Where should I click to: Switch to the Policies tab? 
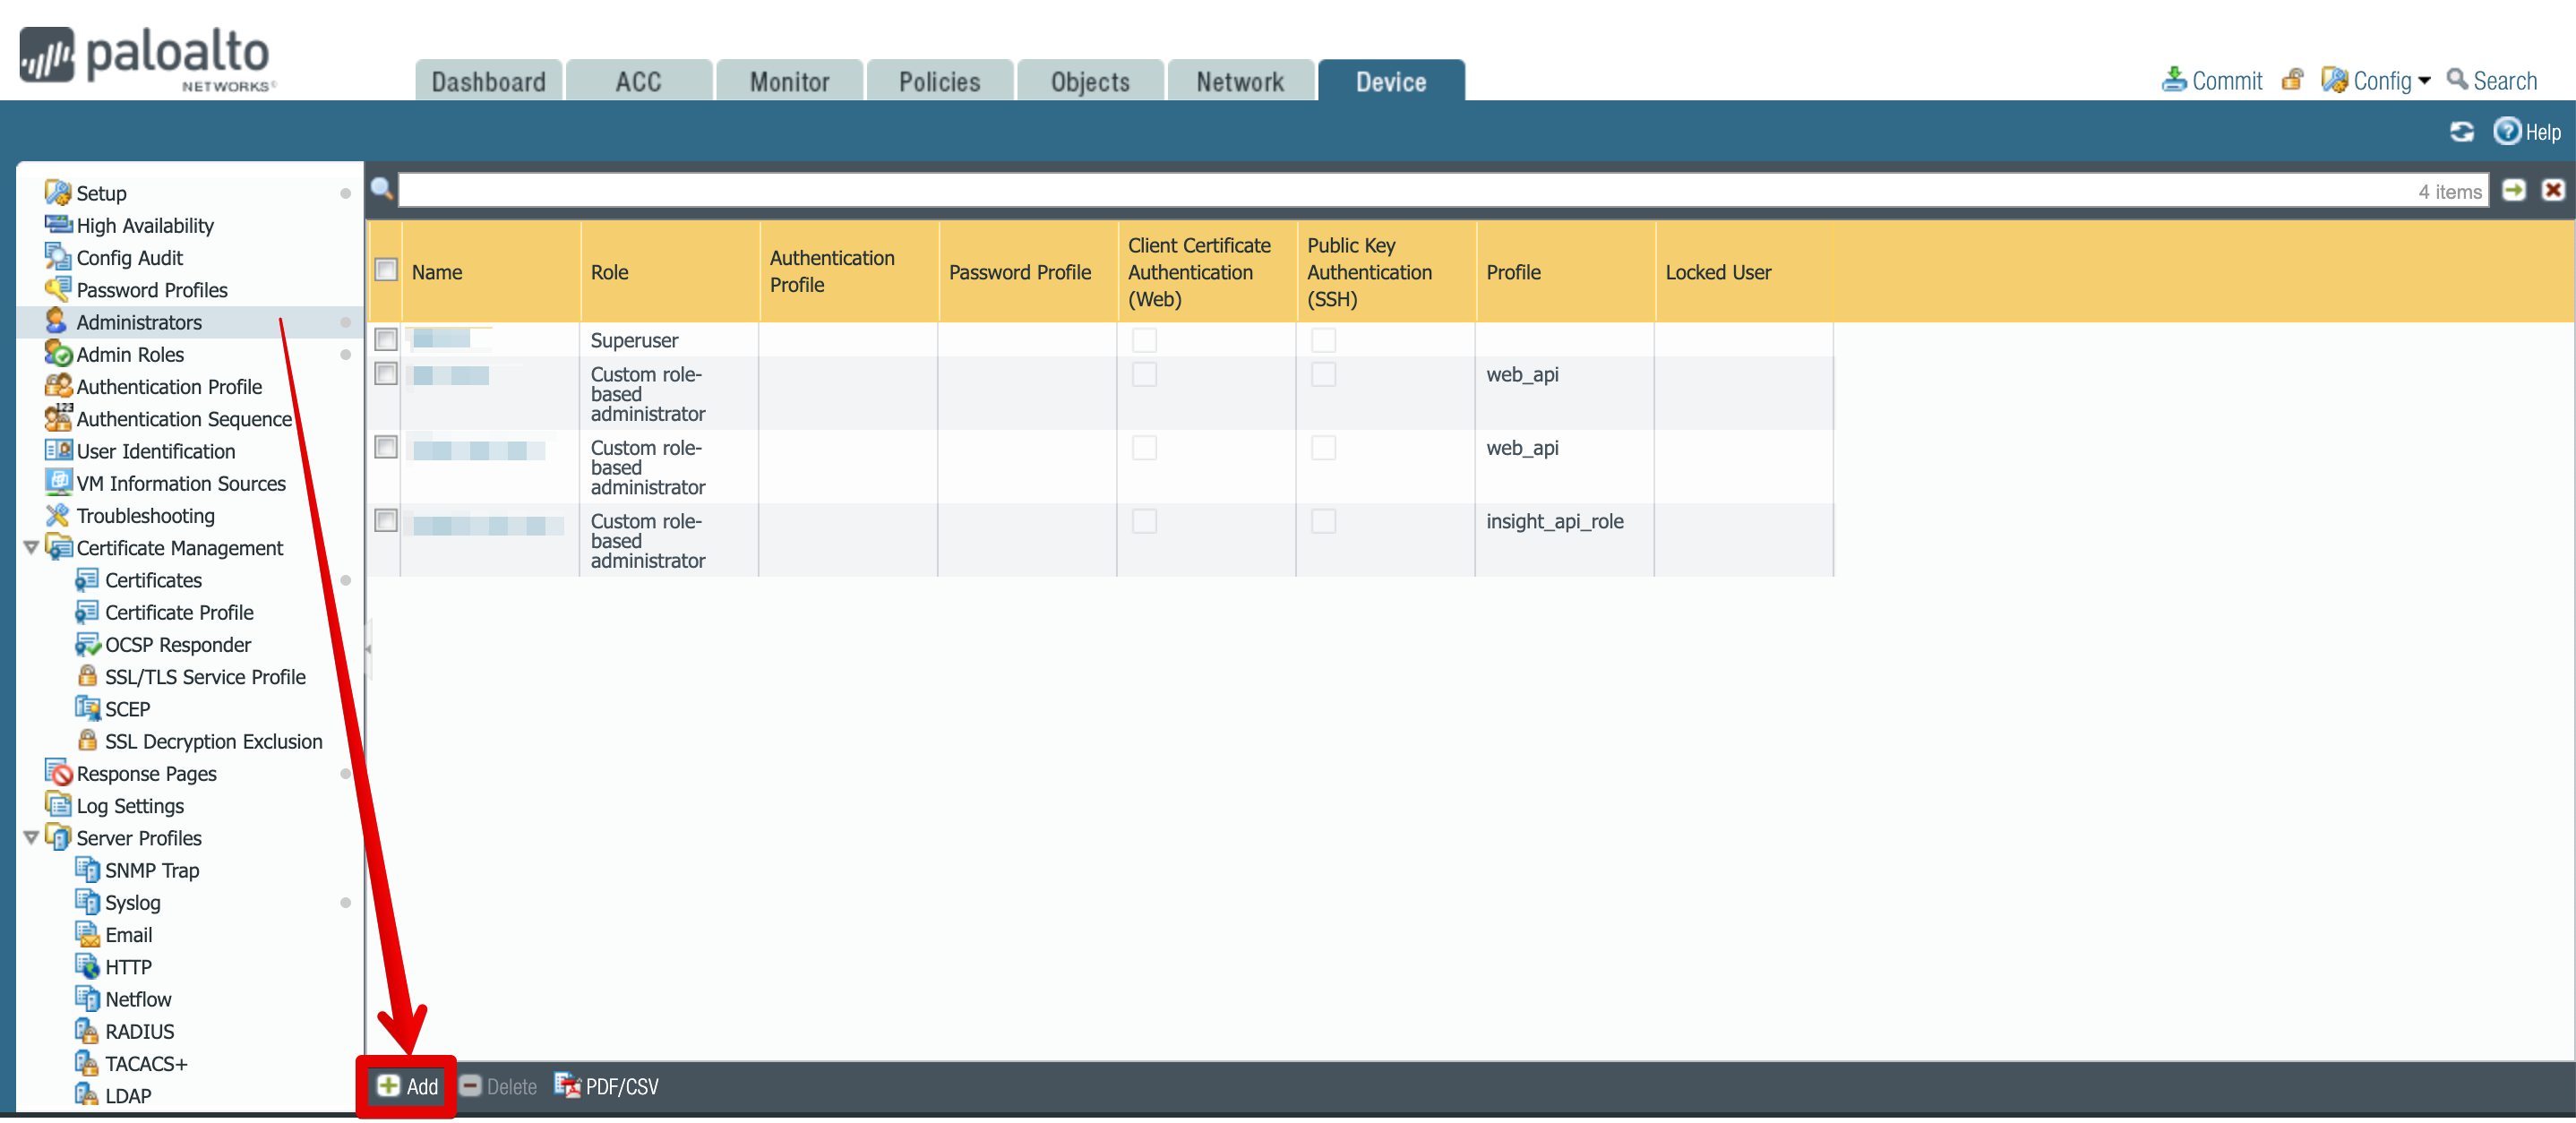[939, 82]
